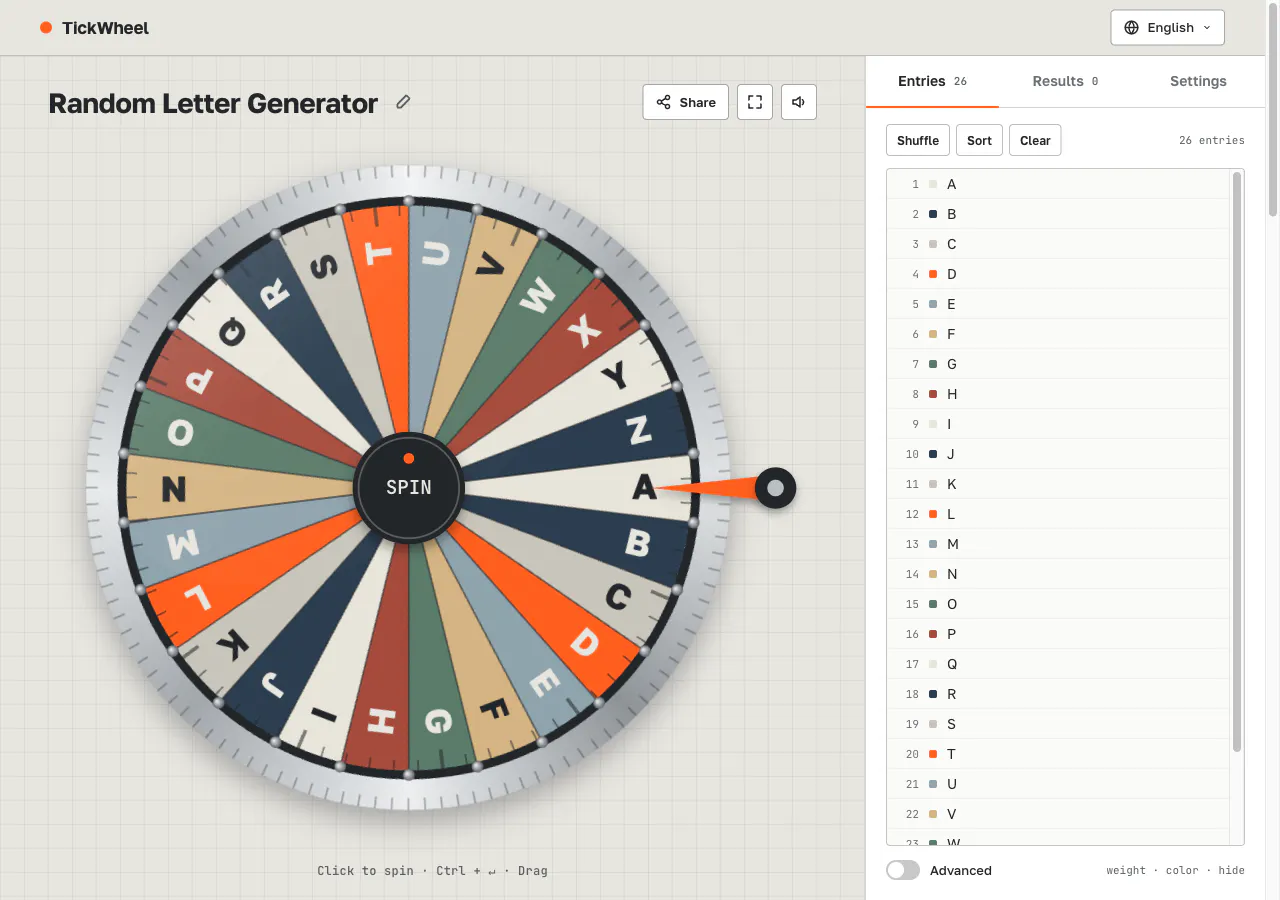
Task: Open the Share dialog
Action: coord(686,102)
